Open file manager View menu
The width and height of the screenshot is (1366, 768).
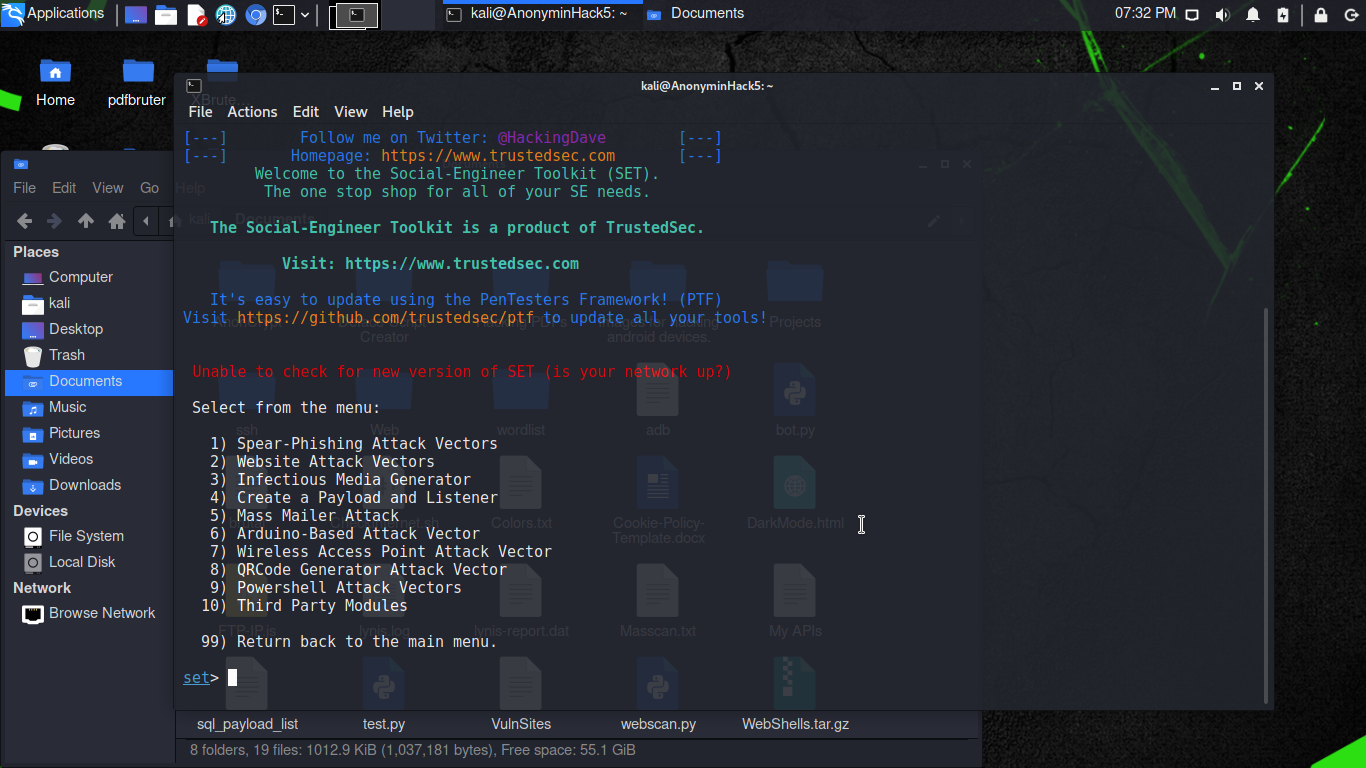[108, 188]
